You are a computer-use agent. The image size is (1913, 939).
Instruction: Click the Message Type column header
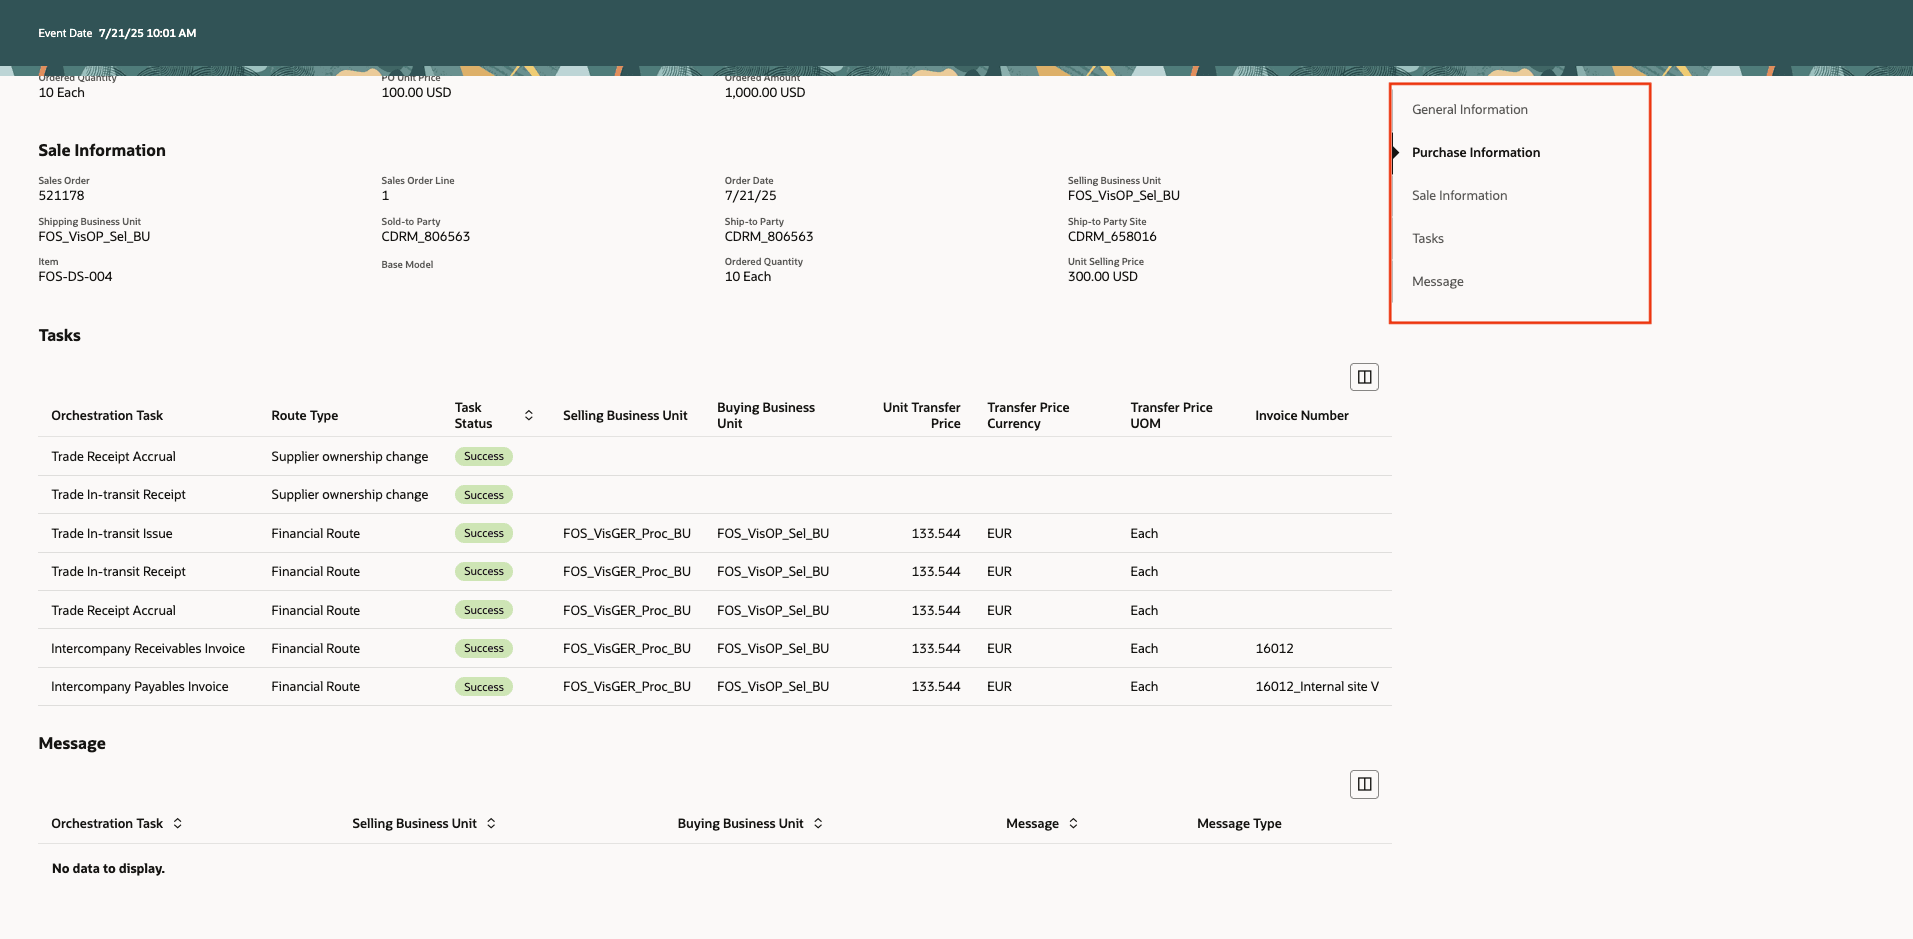(1239, 824)
